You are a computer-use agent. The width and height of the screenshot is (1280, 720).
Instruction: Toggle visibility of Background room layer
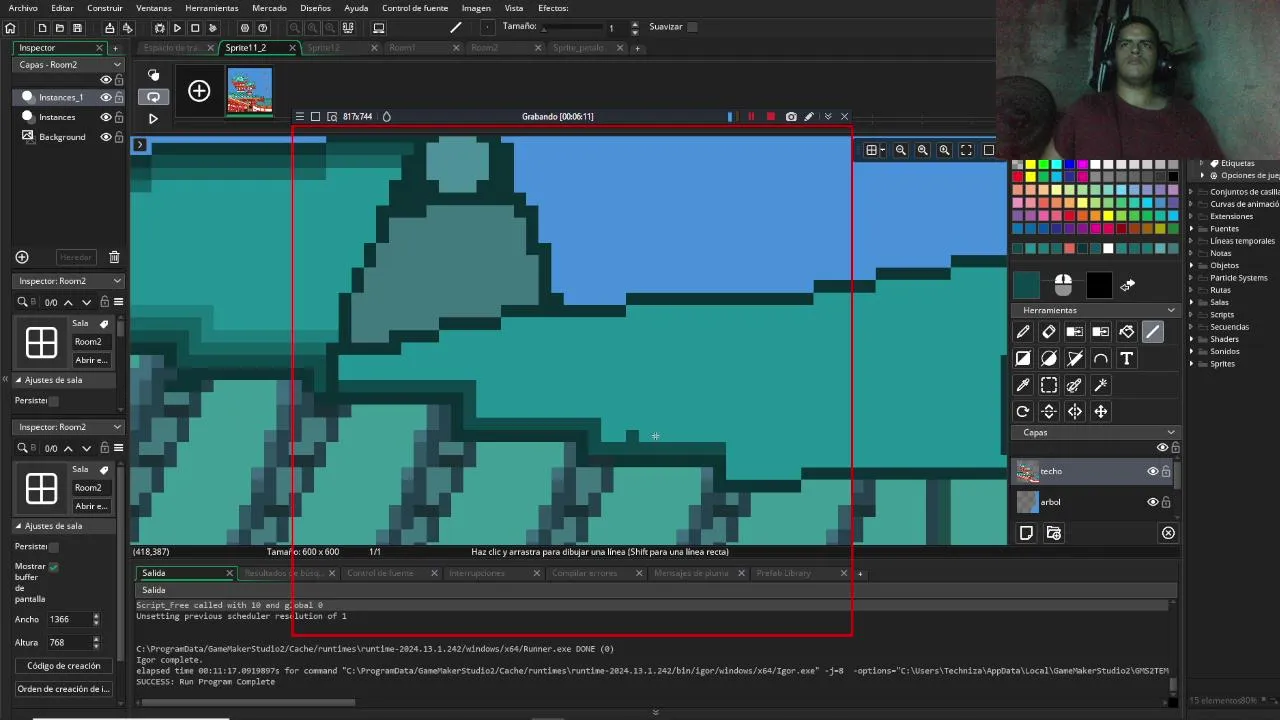(105, 137)
